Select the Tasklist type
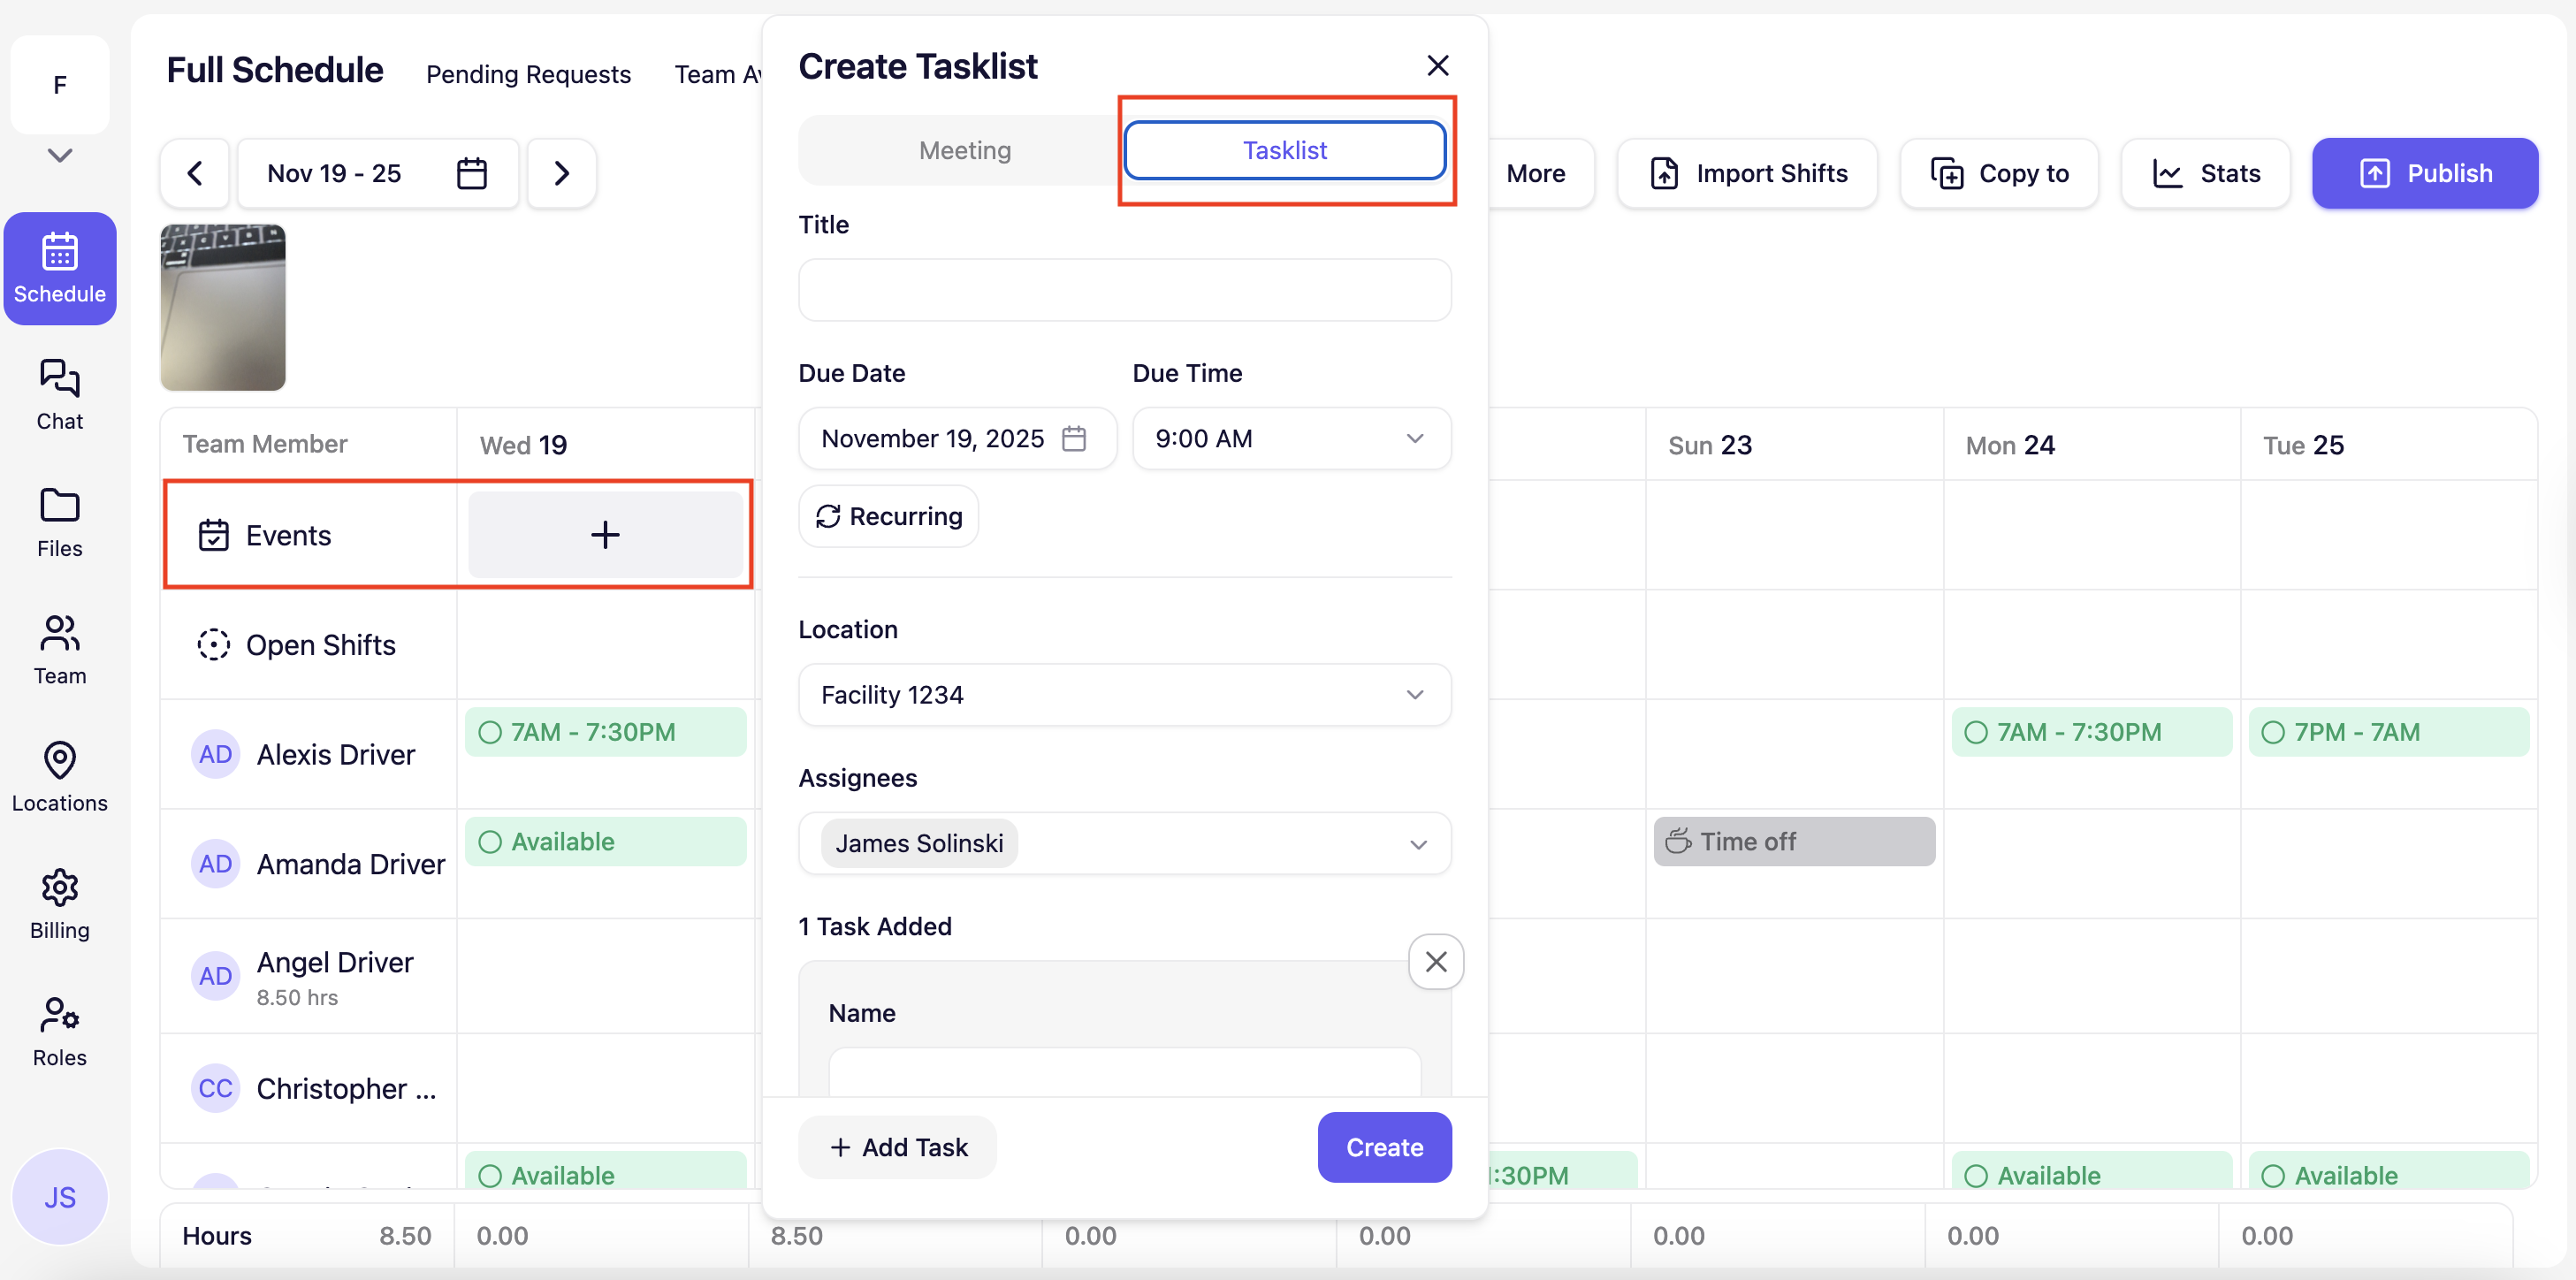The height and width of the screenshot is (1280, 2576). tap(1284, 150)
